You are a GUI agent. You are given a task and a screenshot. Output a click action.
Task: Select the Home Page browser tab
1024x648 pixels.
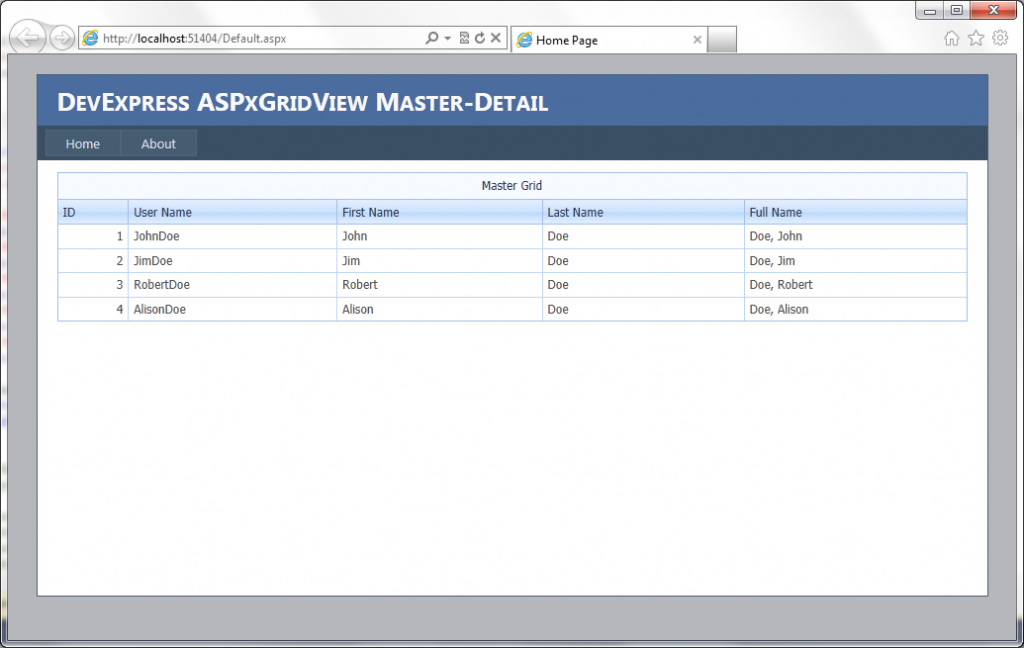click(x=600, y=40)
